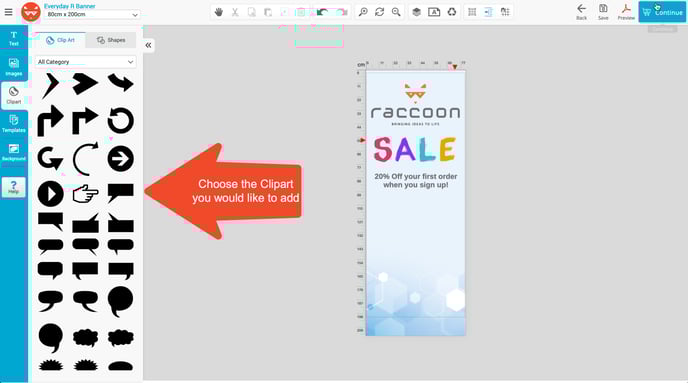Open the hamburger main menu
688x383 pixels.
(8, 12)
